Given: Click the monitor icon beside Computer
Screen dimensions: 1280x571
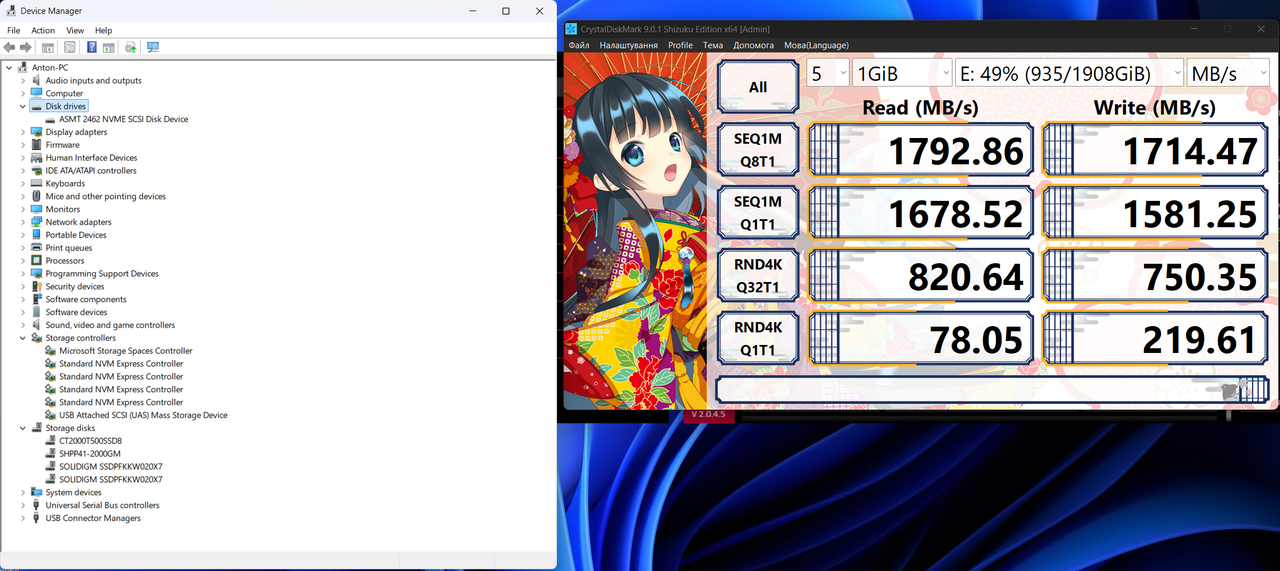Looking at the screenshot, I should tap(37, 93).
